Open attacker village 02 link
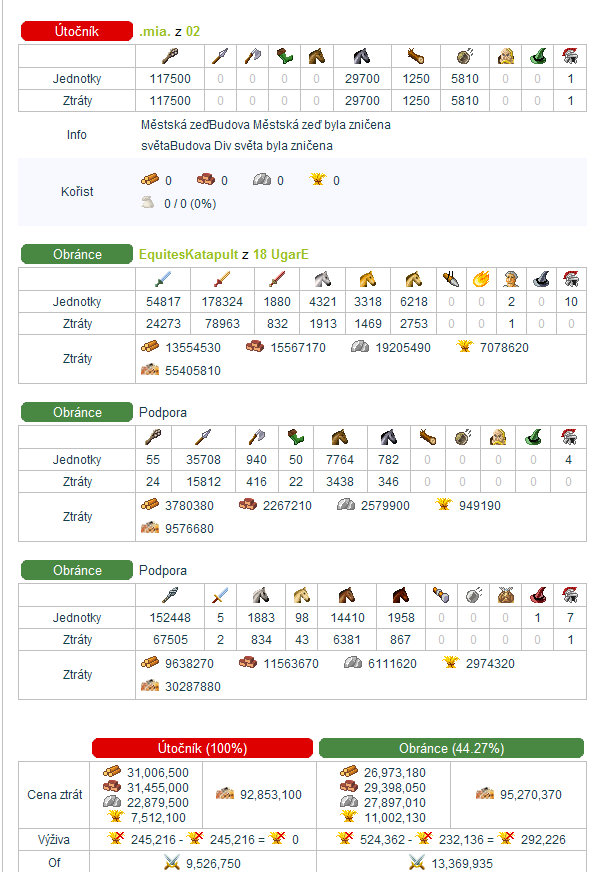This screenshot has height=872, width=599. click(x=193, y=32)
